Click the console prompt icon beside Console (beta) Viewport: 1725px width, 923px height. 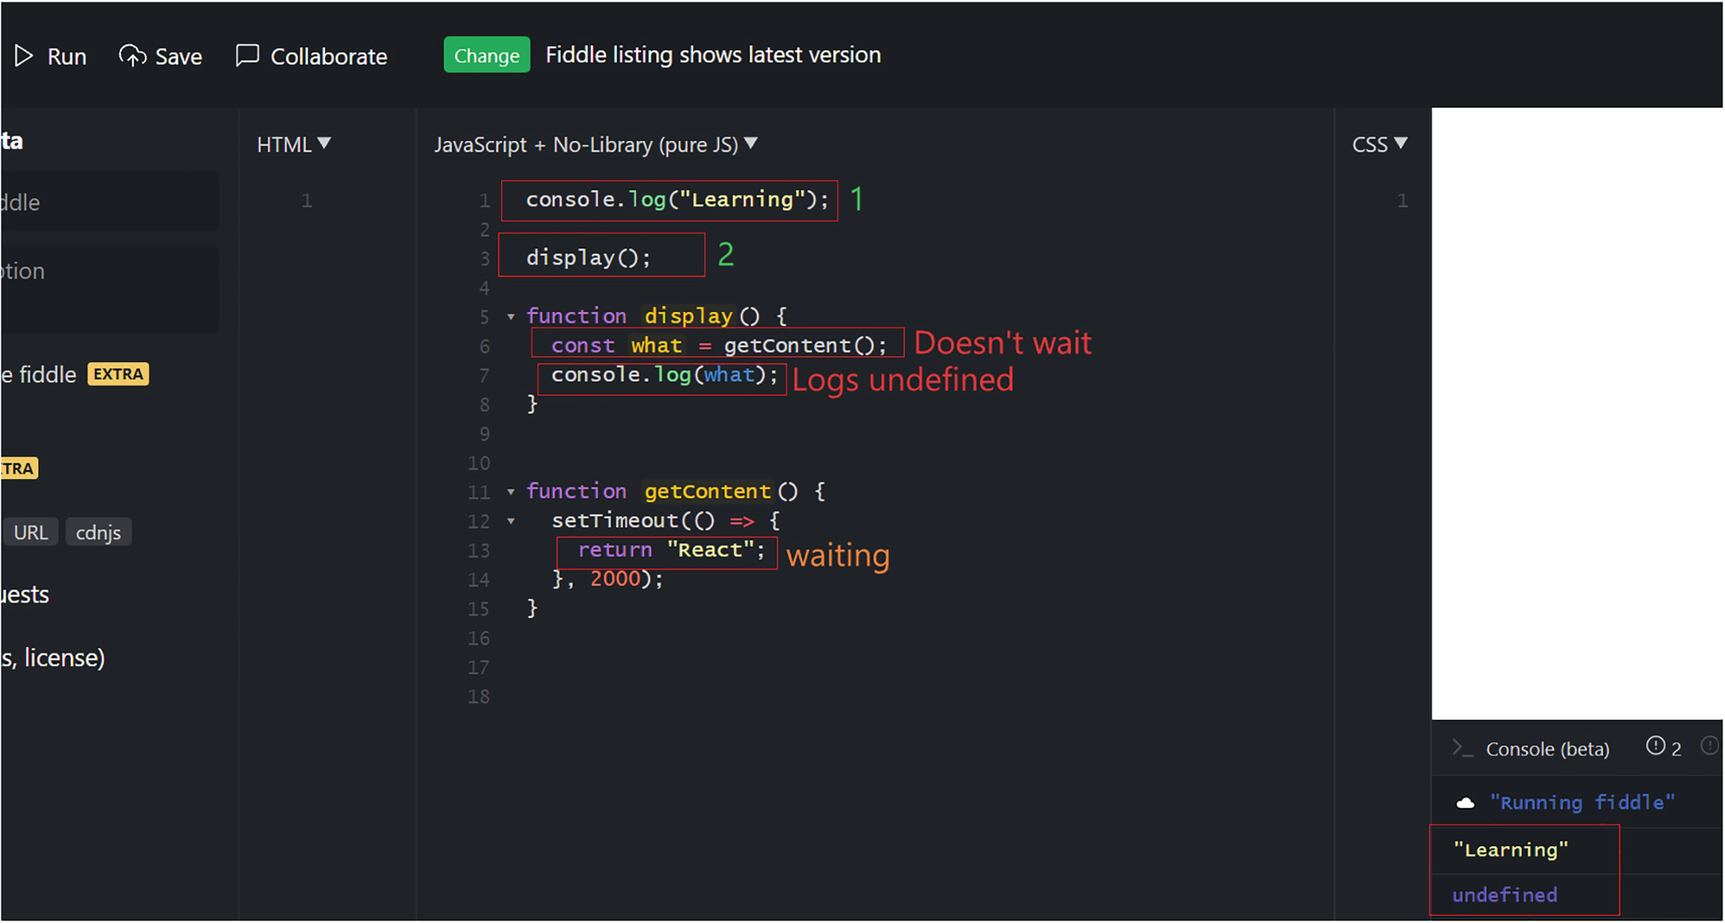(1462, 748)
